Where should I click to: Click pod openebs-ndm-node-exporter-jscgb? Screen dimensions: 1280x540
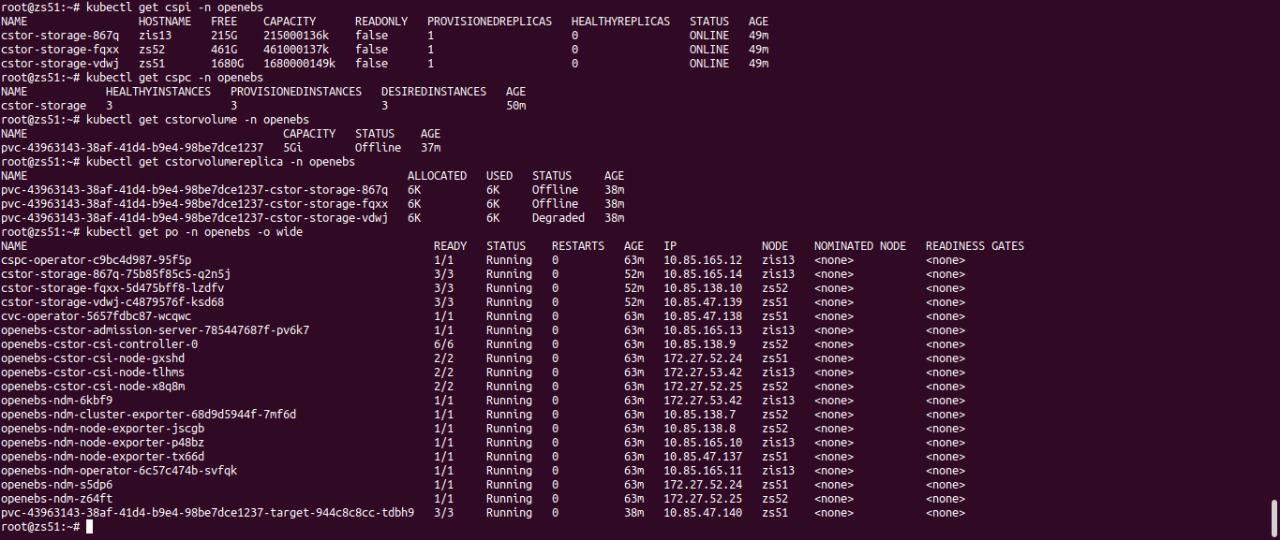pyautogui.click(x=103, y=427)
